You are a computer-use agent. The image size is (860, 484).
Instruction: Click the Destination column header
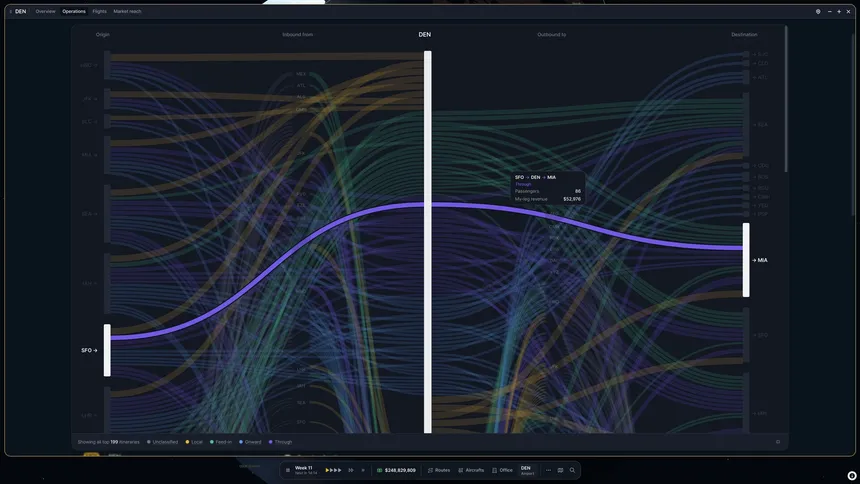[x=744, y=35]
